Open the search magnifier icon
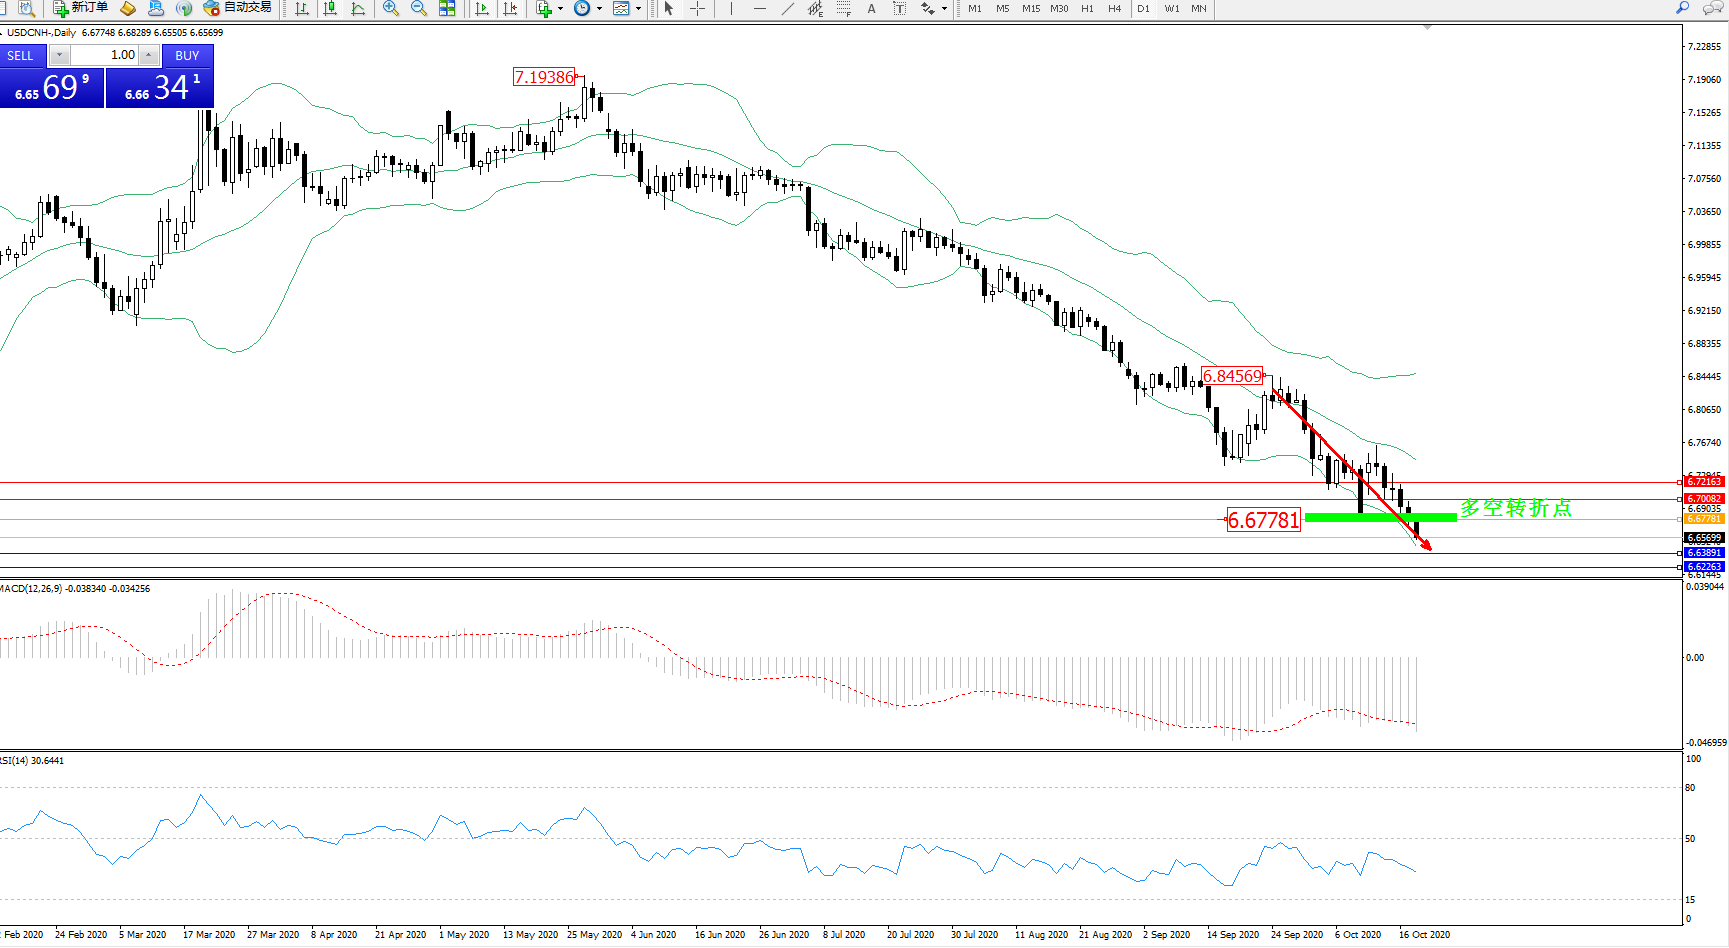Viewport: 1729px width, 948px height. (x=1683, y=8)
